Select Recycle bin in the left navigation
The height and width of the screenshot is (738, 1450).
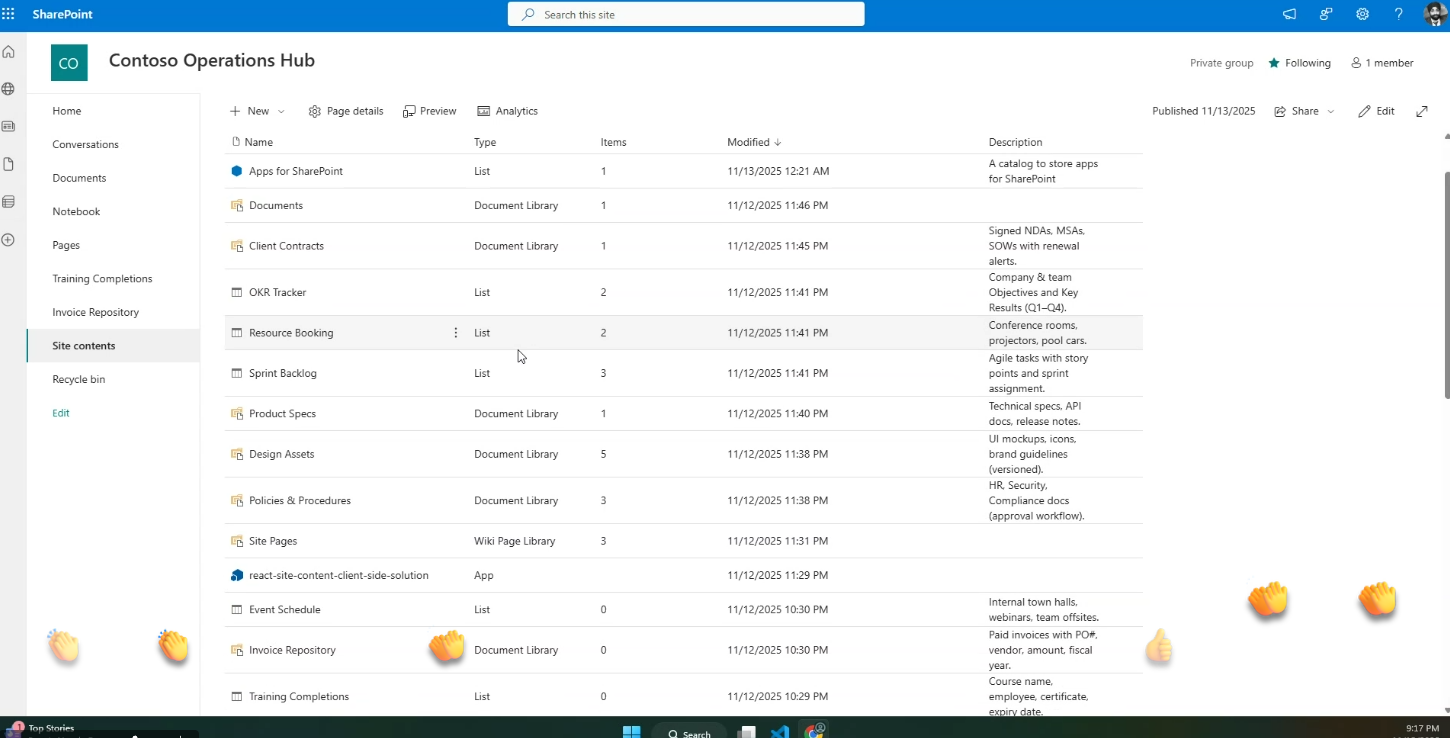point(78,379)
